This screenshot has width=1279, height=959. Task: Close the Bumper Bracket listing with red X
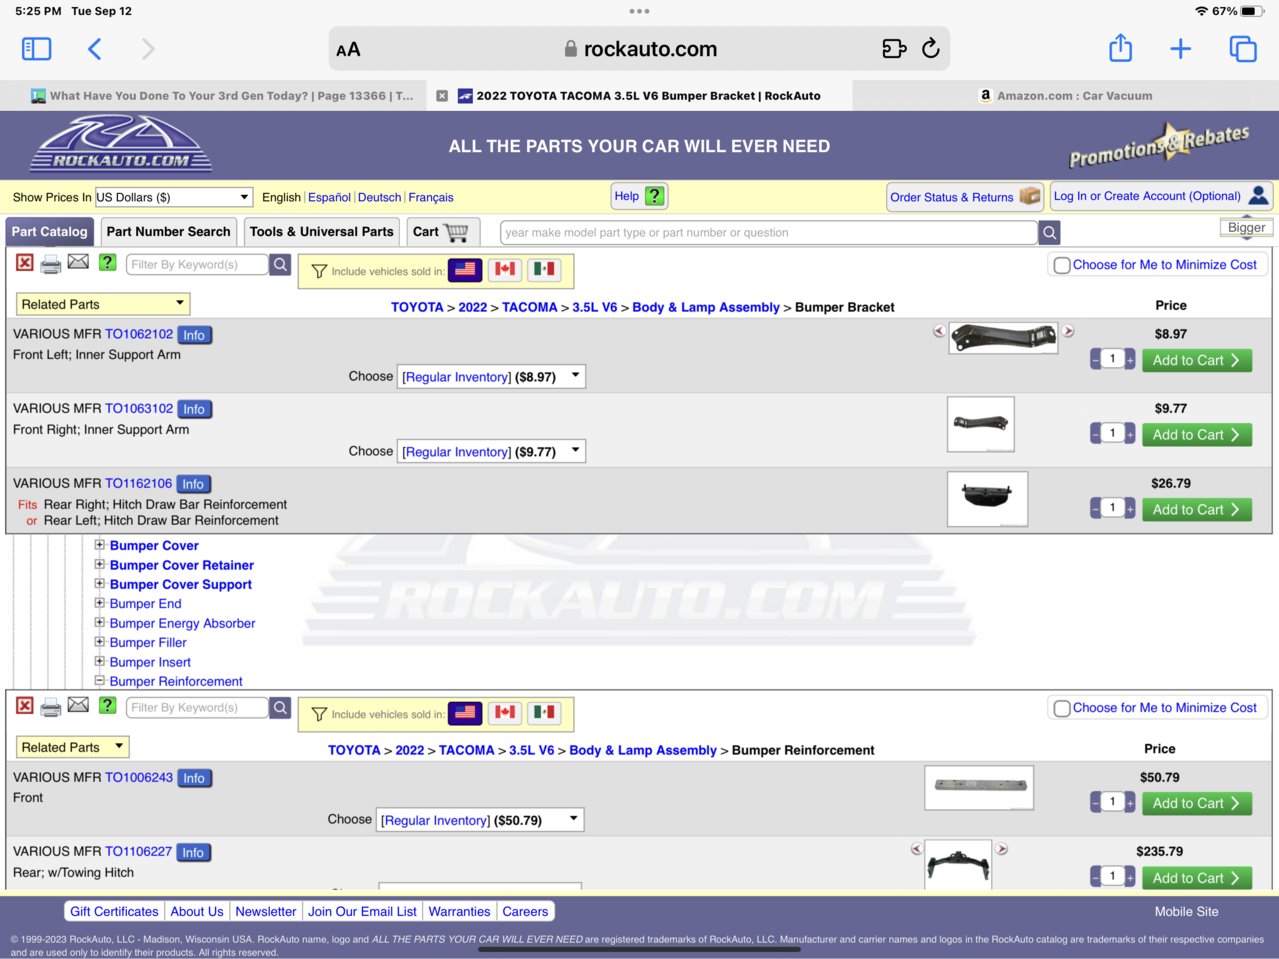point(25,263)
